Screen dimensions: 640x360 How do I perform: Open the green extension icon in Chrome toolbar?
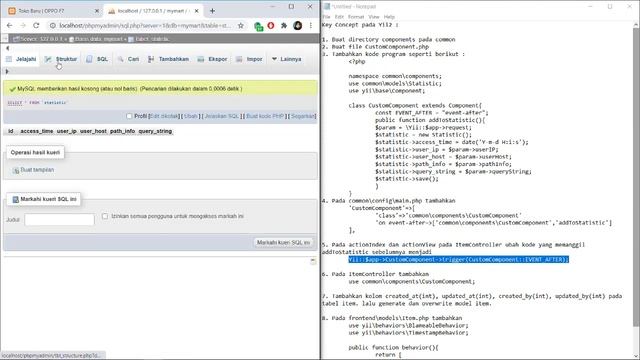pos(258,26)
